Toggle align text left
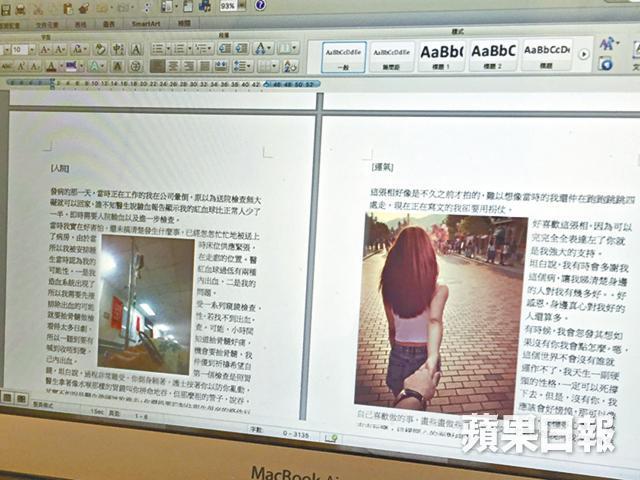This screenshot has height=480, width=640. 157,66
